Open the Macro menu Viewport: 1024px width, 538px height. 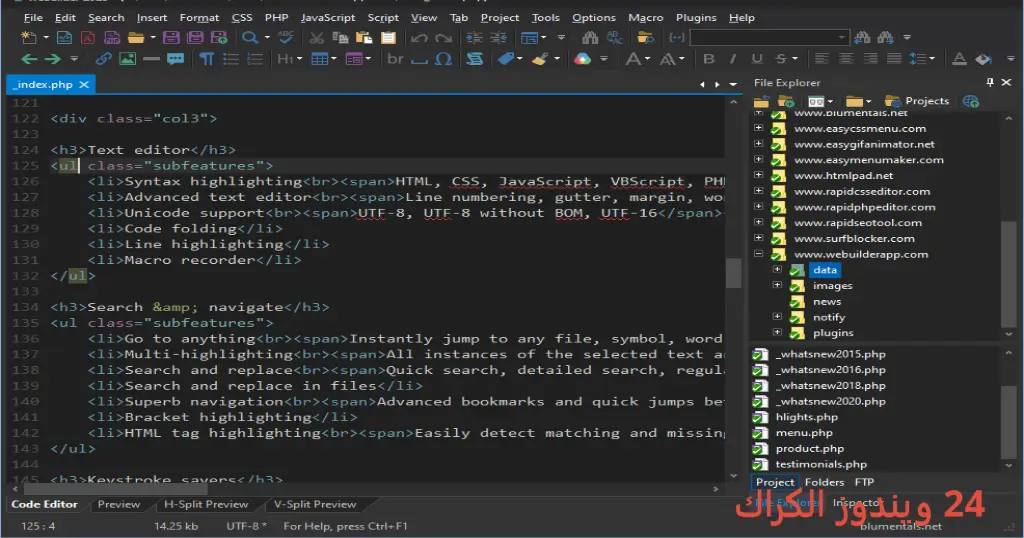[645, 18]
